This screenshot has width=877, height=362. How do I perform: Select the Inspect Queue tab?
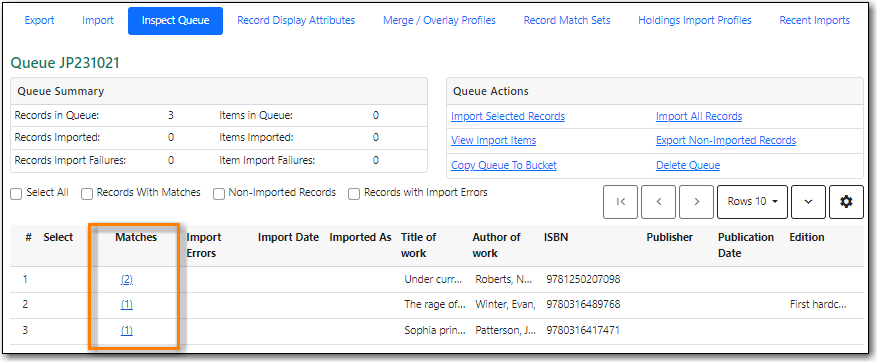coord(175,21)
